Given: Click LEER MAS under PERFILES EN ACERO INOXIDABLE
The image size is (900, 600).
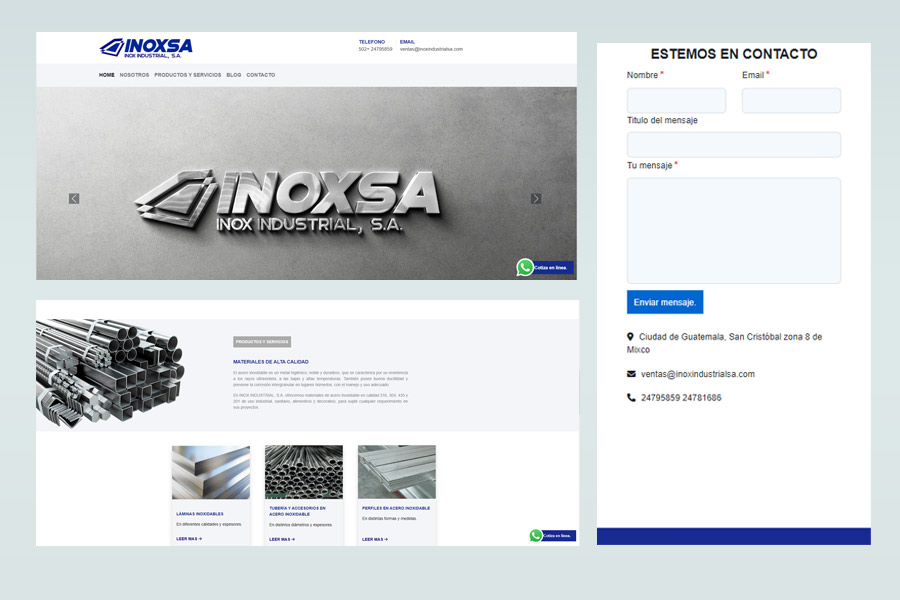Looking at the screenshot, I should click(x=375, y=537).
